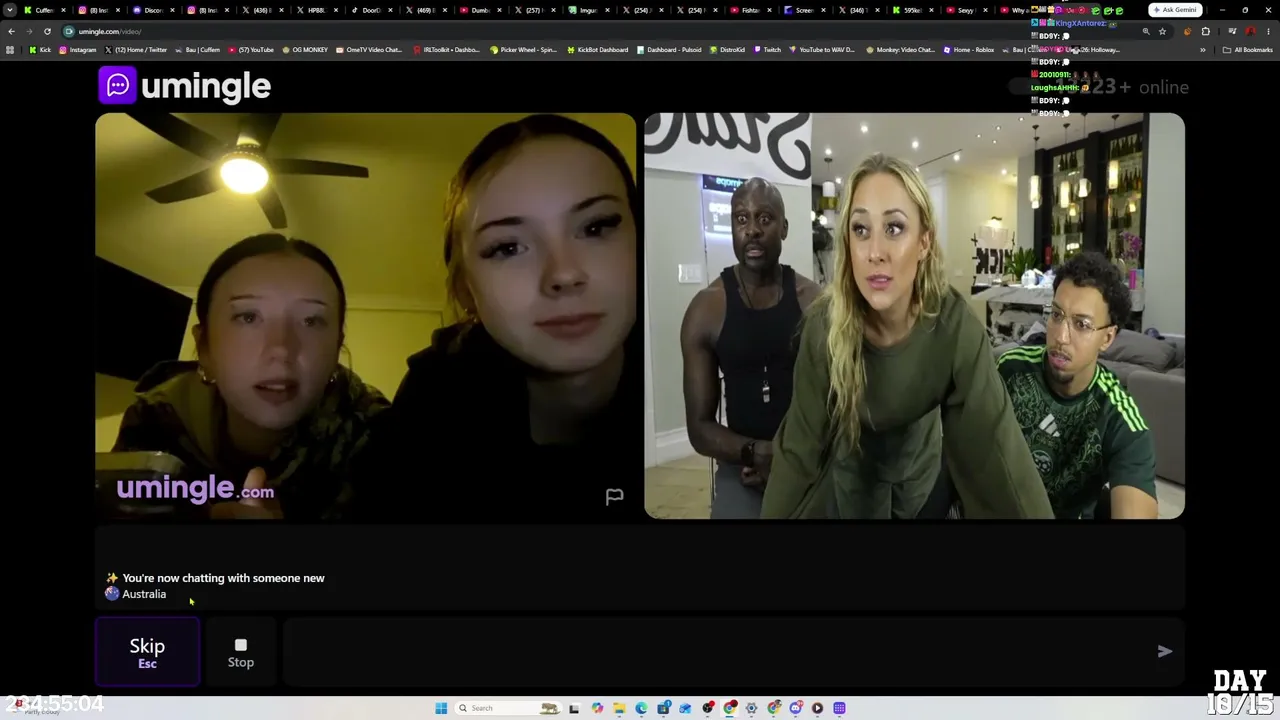Open the OmeTV Video Chat bookmark

369,50
